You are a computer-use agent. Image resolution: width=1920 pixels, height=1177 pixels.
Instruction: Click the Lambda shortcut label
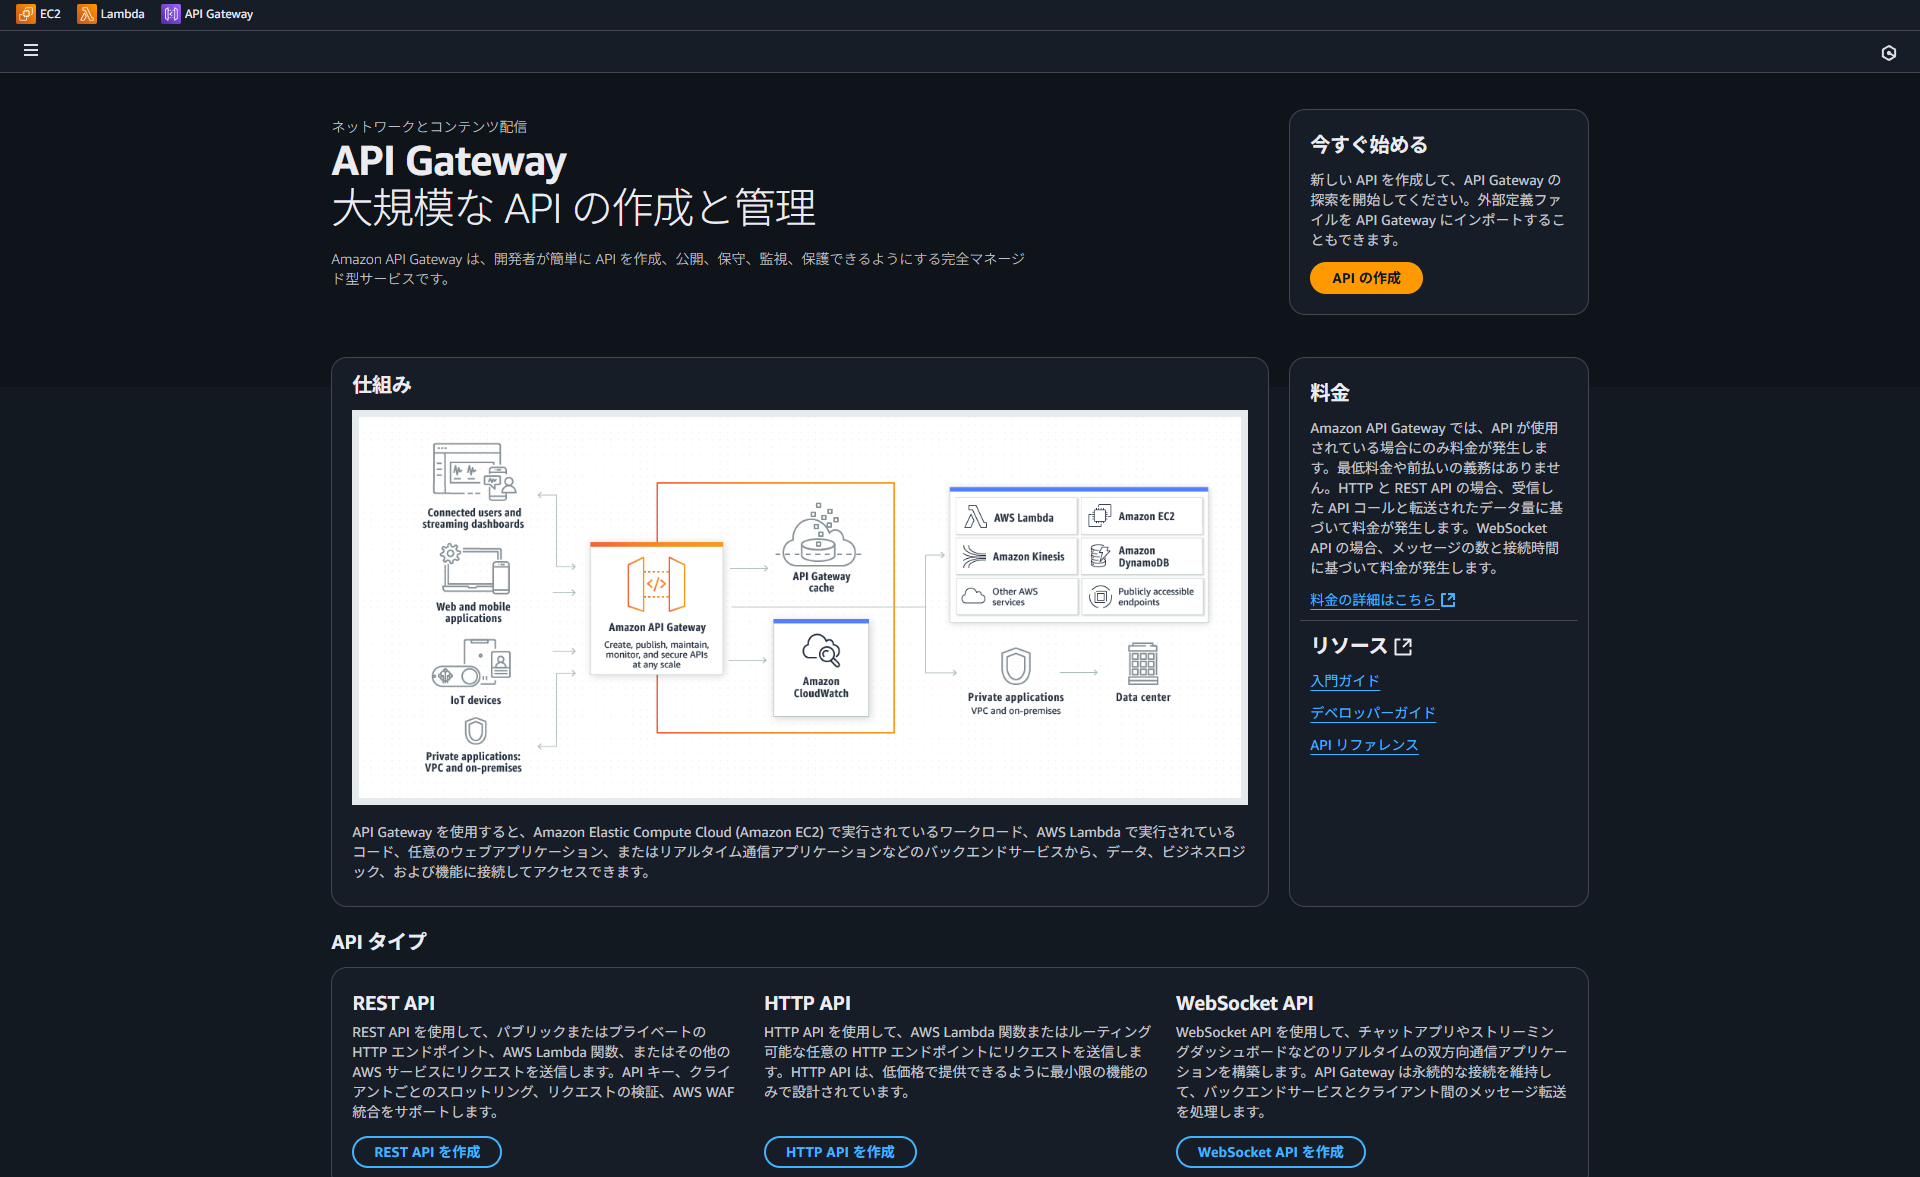[x=122, y=14]
